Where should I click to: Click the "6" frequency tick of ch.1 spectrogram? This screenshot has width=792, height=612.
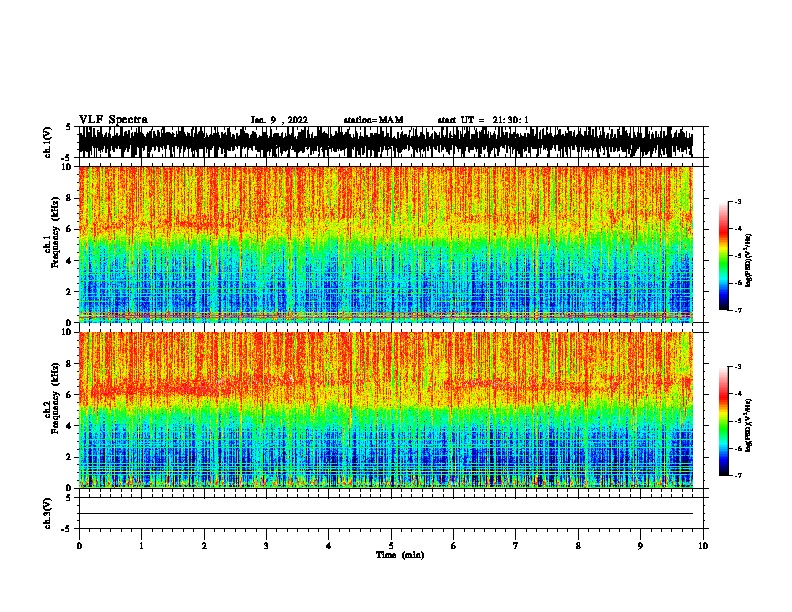[69, 229]
